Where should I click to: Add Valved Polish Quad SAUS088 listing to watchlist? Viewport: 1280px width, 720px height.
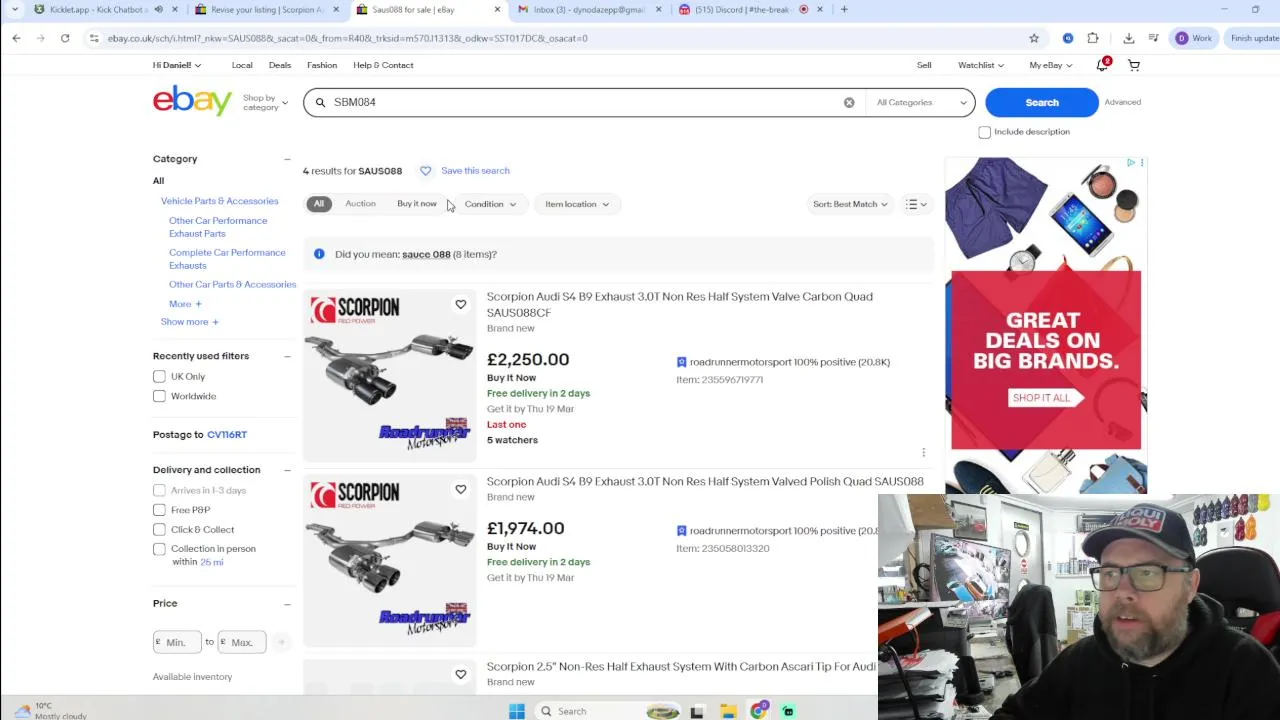pyautogui.click(x=460, y=489)
